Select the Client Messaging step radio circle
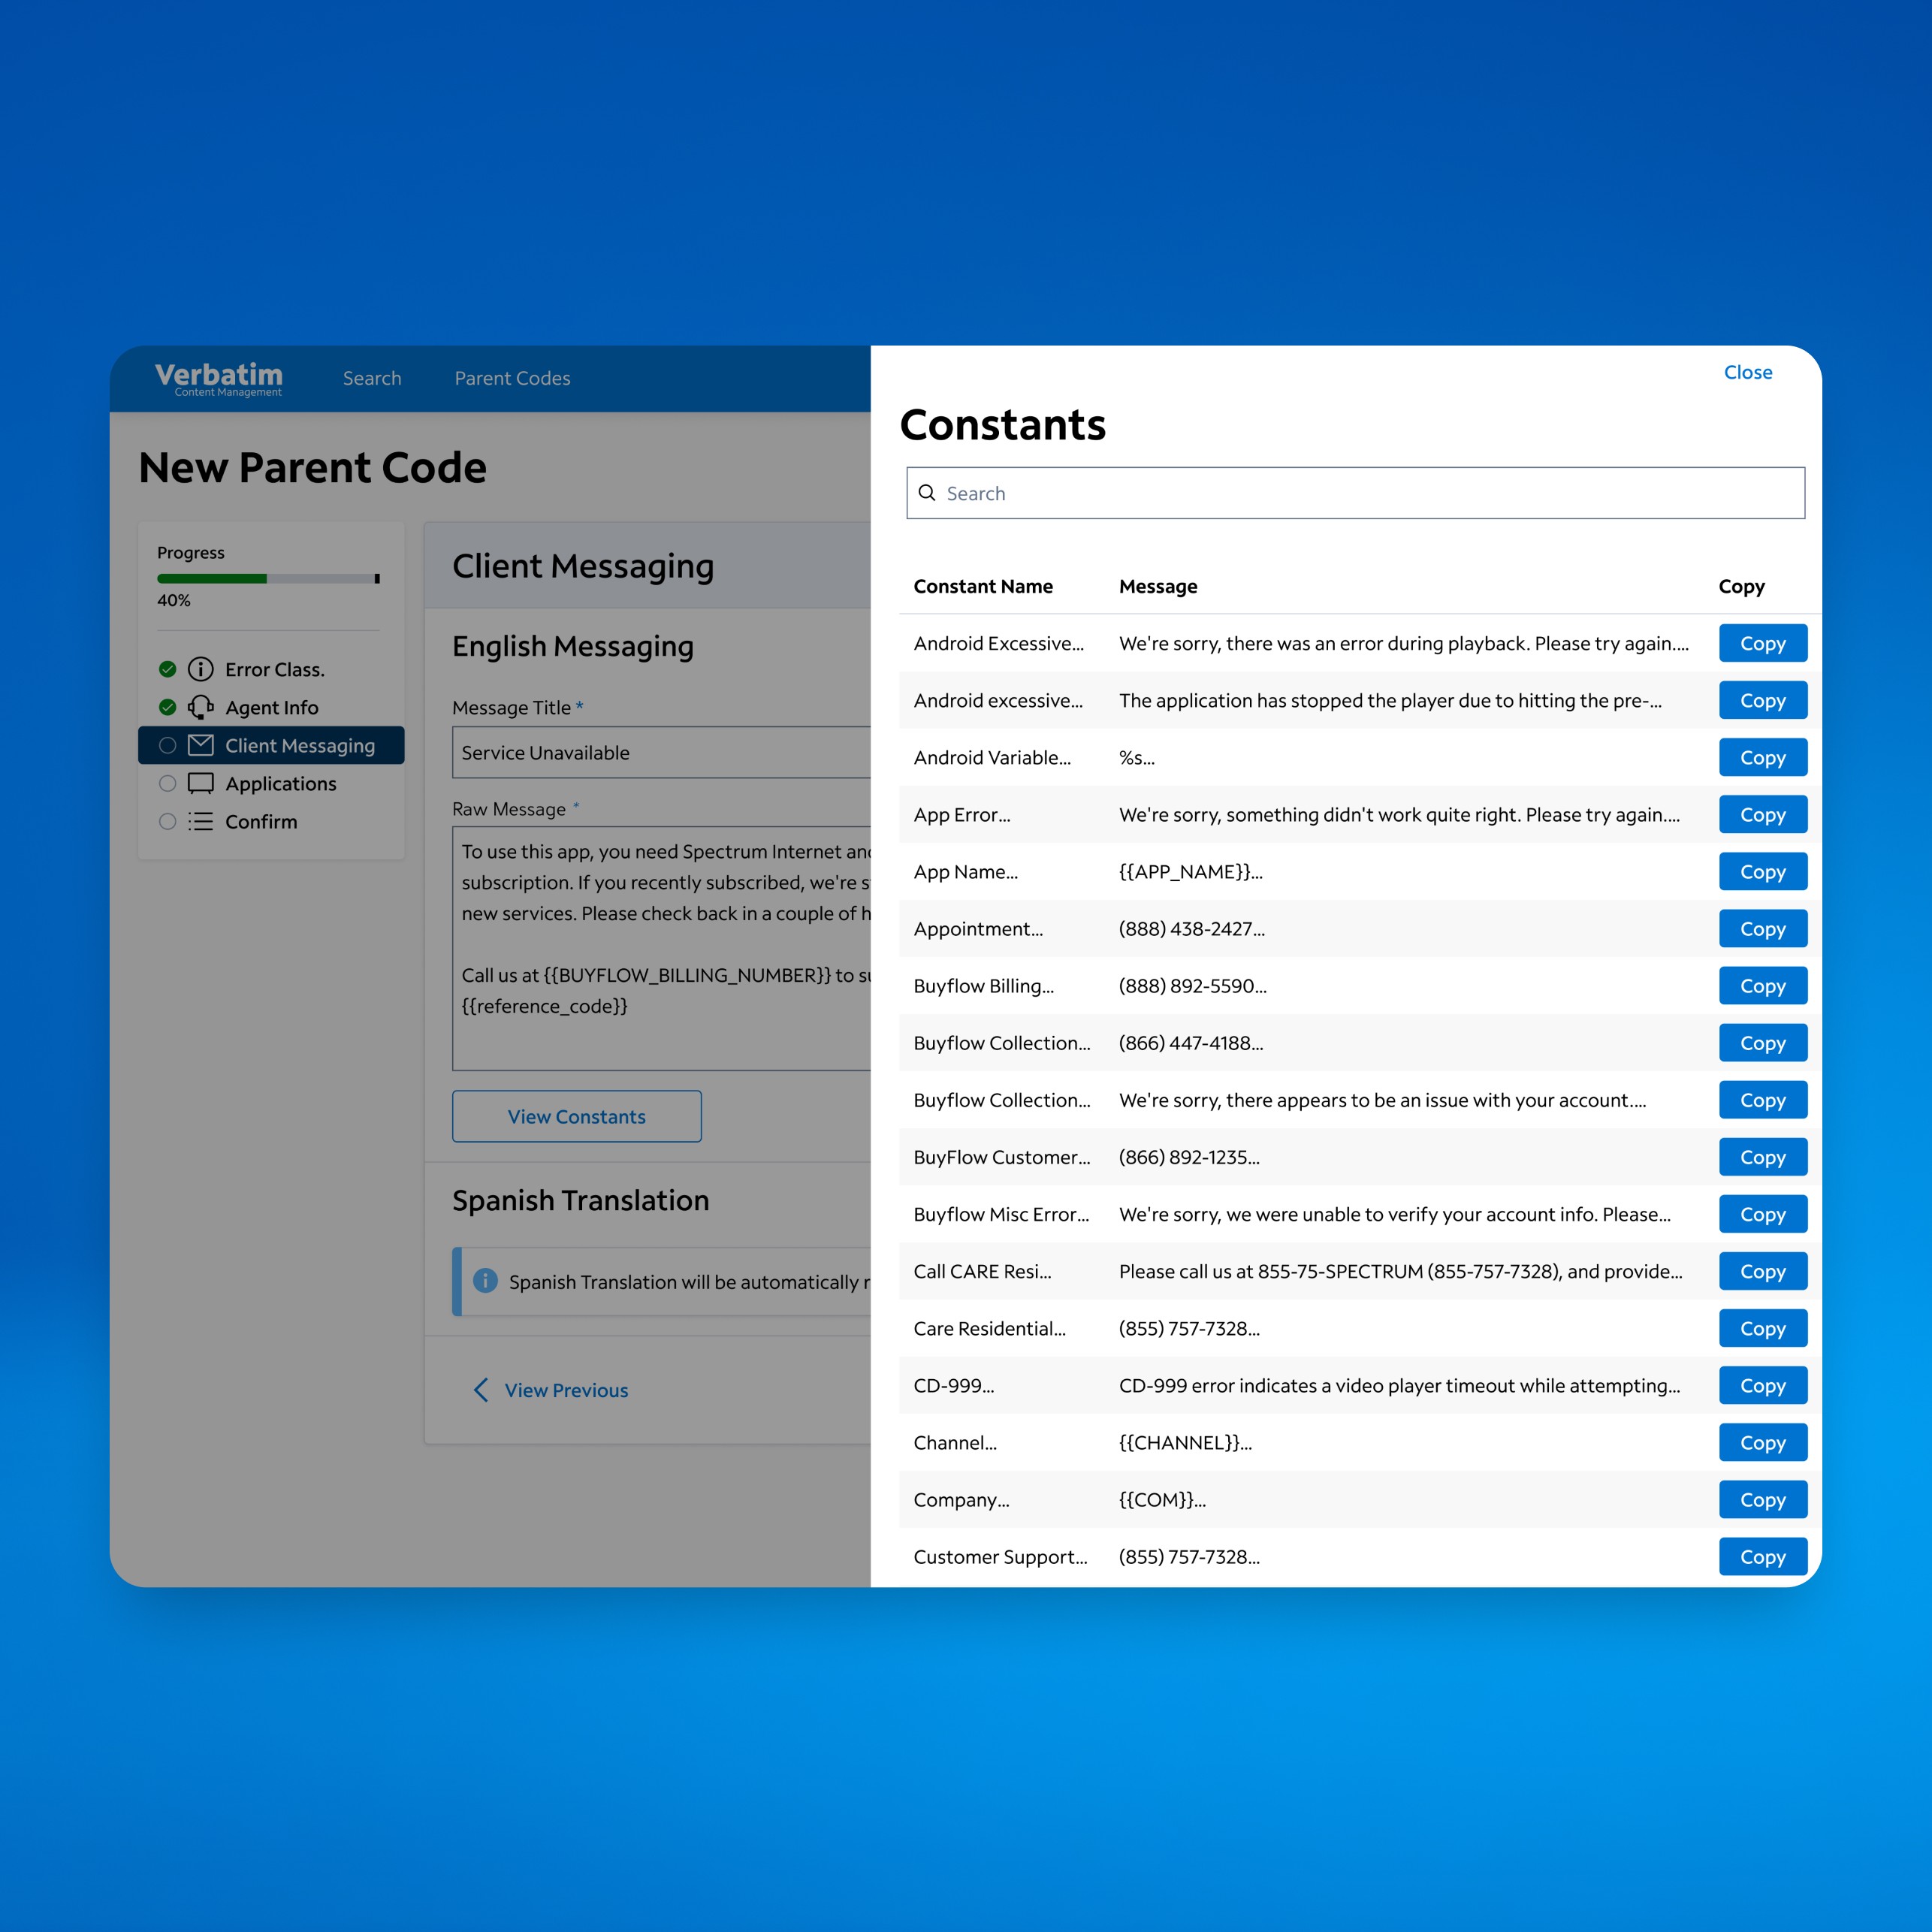Screen dimensions: 1932x1932 [x=168, y=745]
